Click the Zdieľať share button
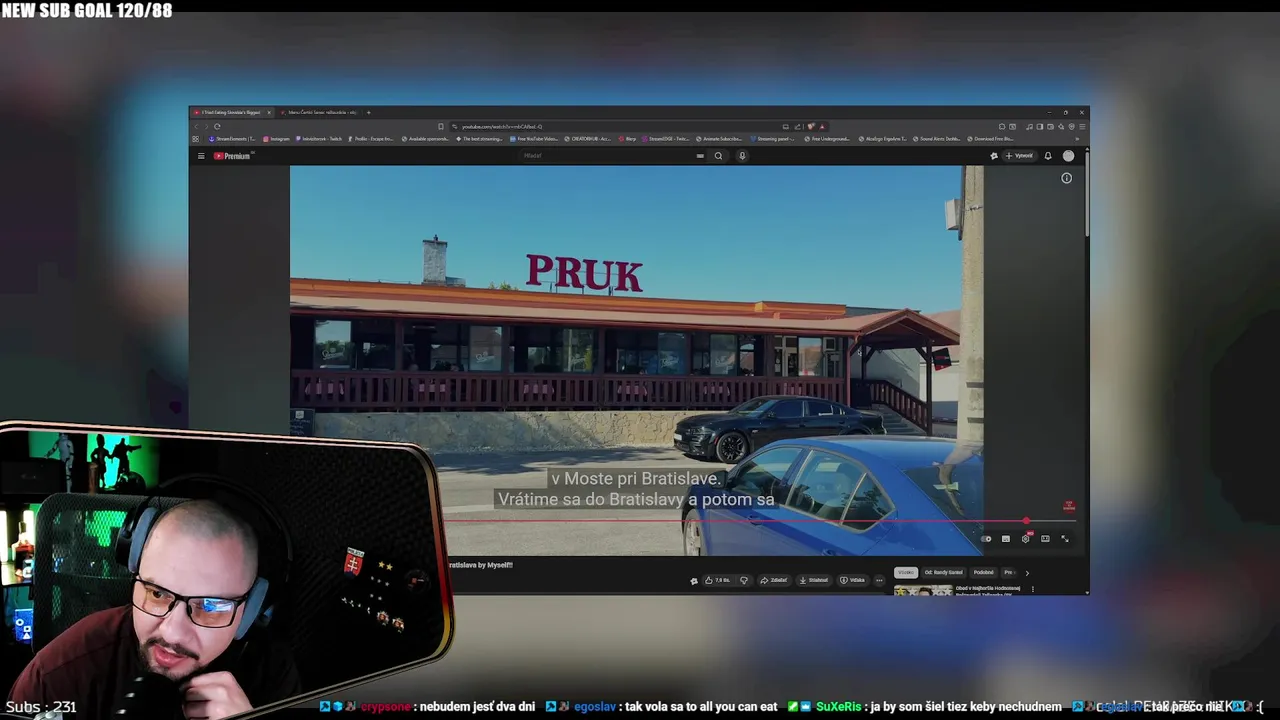Image resolution: width=1280 pixels, height=720 pixels. pyautogui.click(x=773, y=580)
